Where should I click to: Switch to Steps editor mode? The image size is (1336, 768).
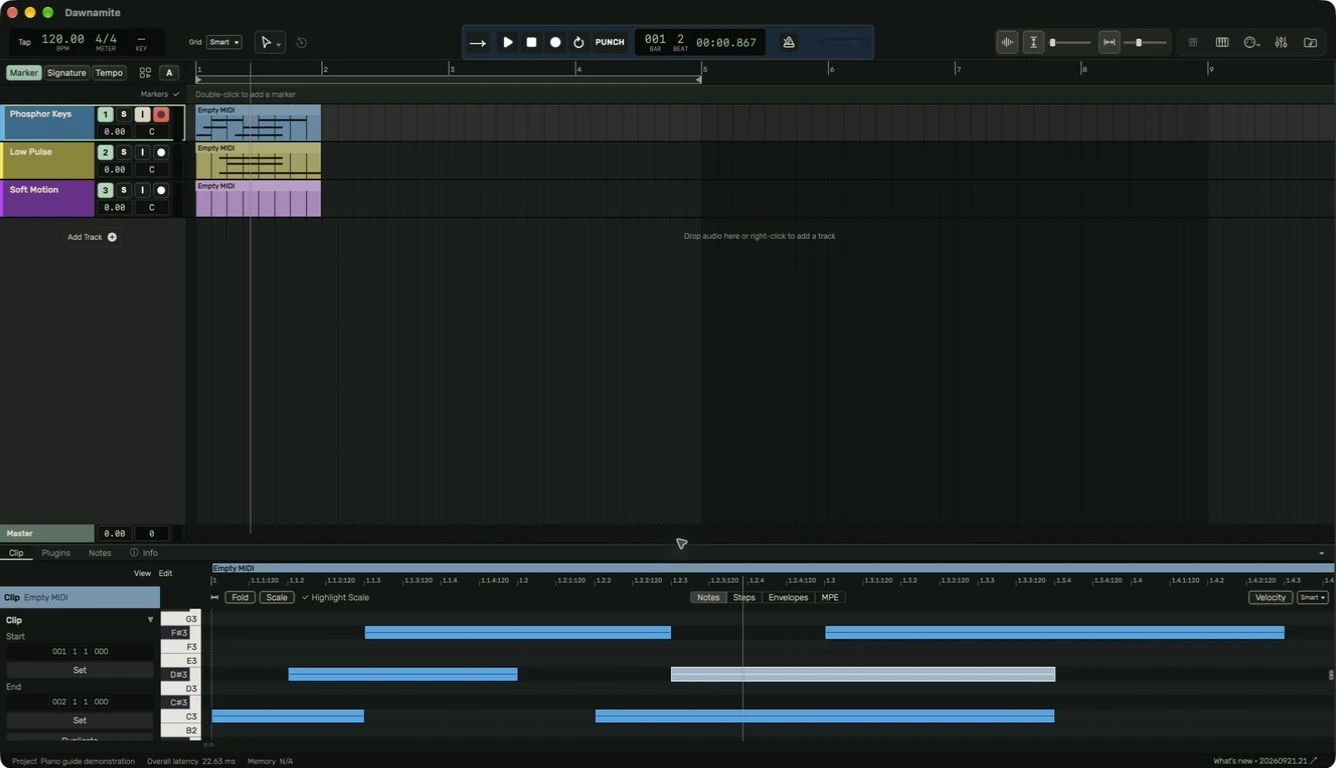pyautogui.click(x=744, y=597)
